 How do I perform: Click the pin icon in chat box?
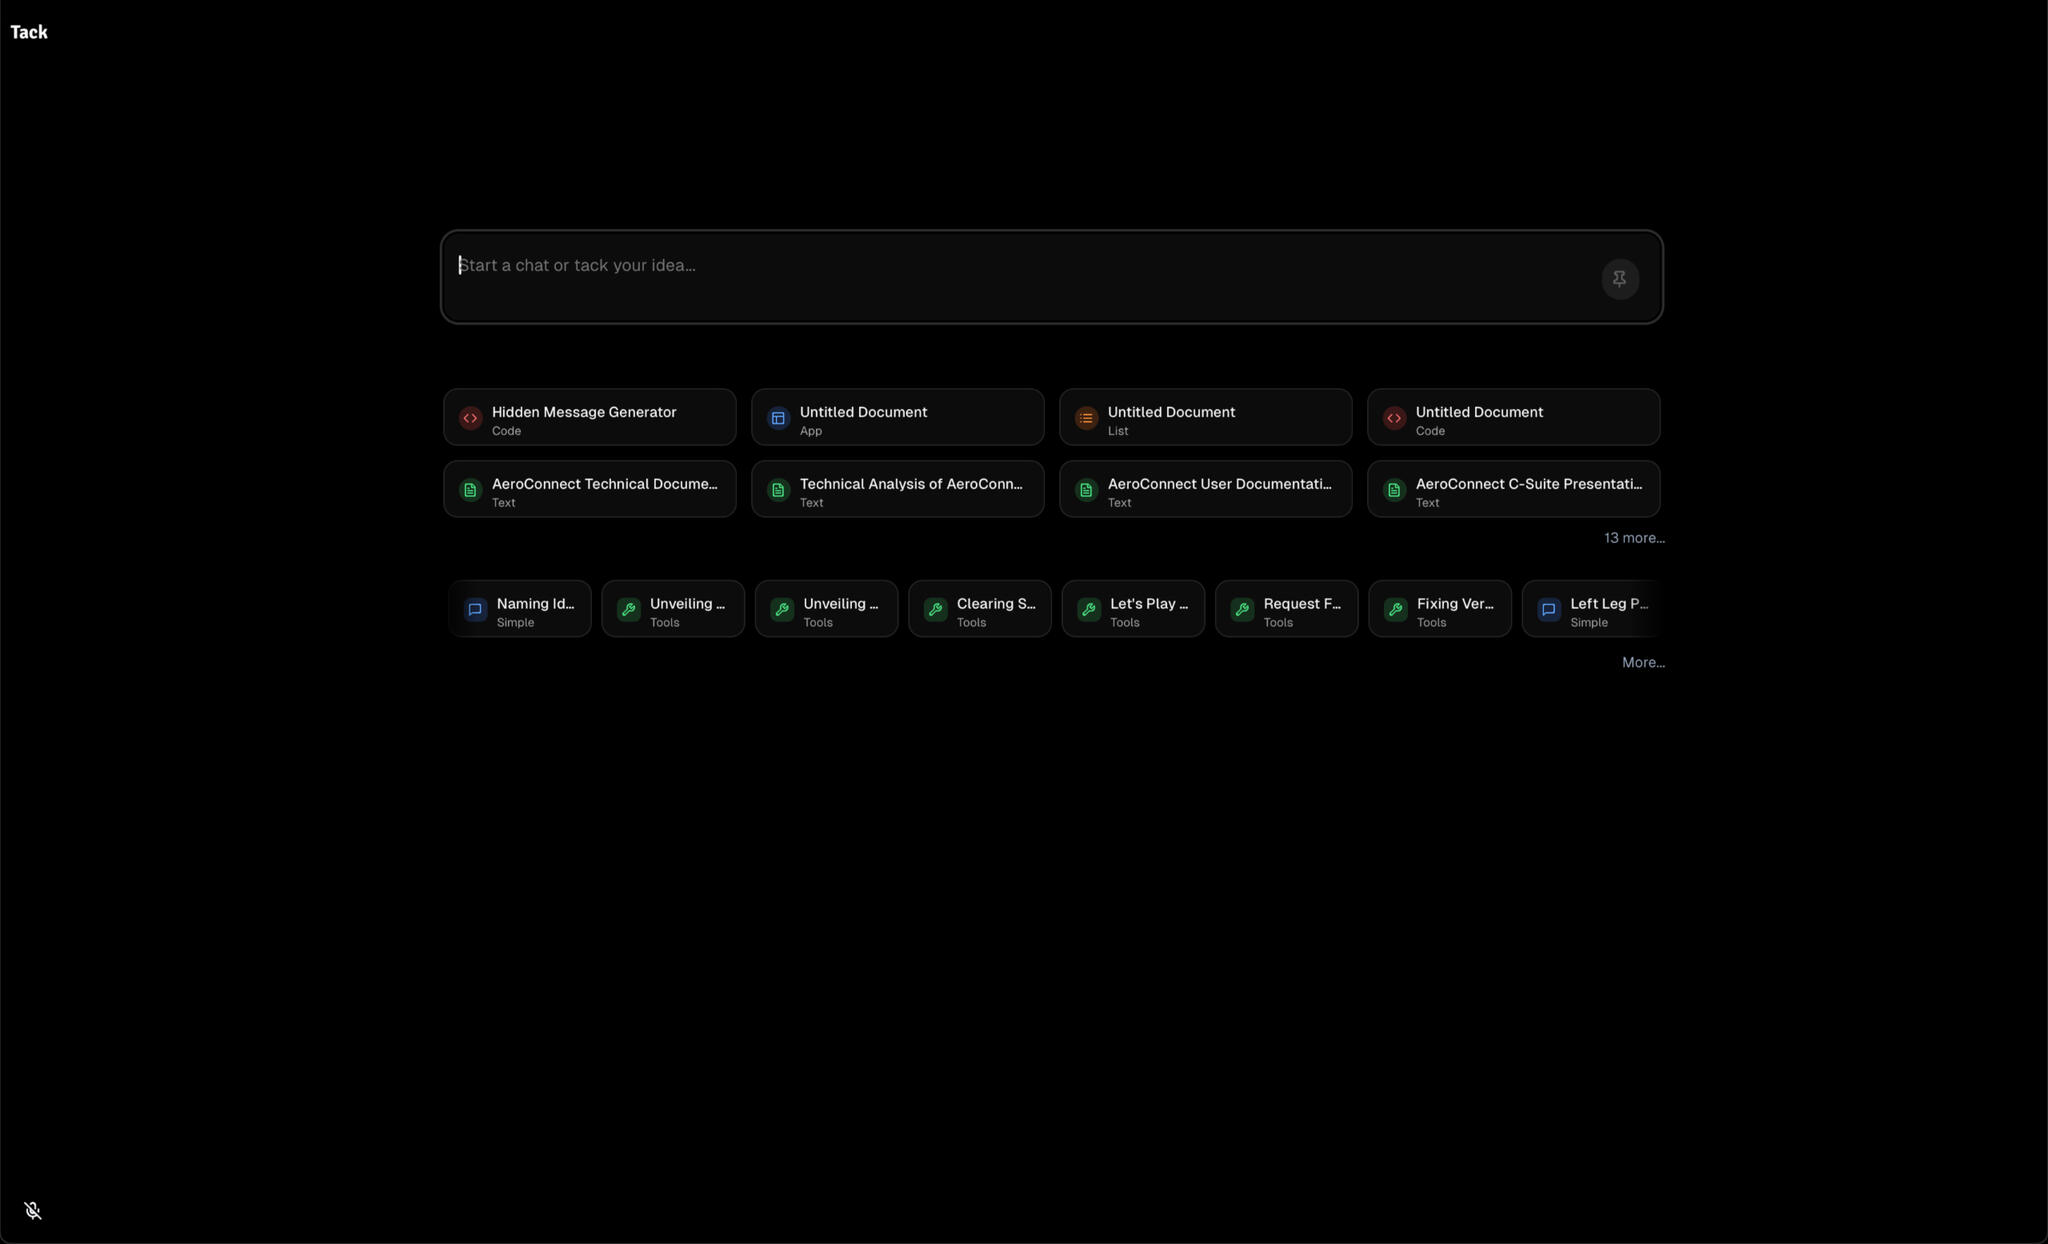click(1619, 279)
